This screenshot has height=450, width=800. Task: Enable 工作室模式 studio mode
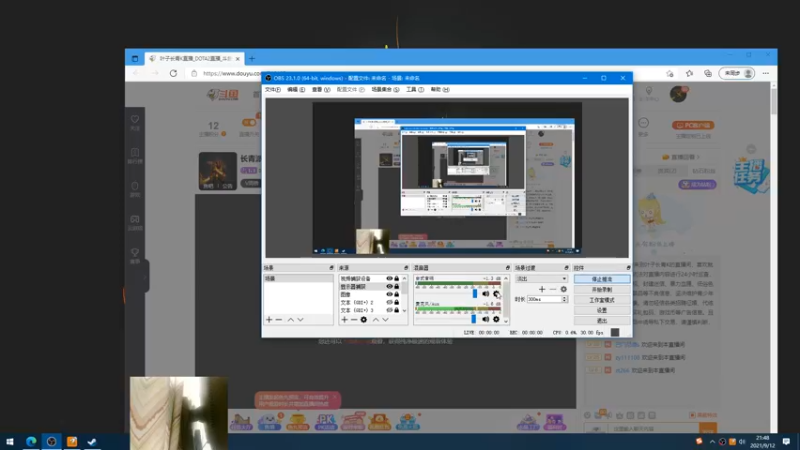(602, 300)
